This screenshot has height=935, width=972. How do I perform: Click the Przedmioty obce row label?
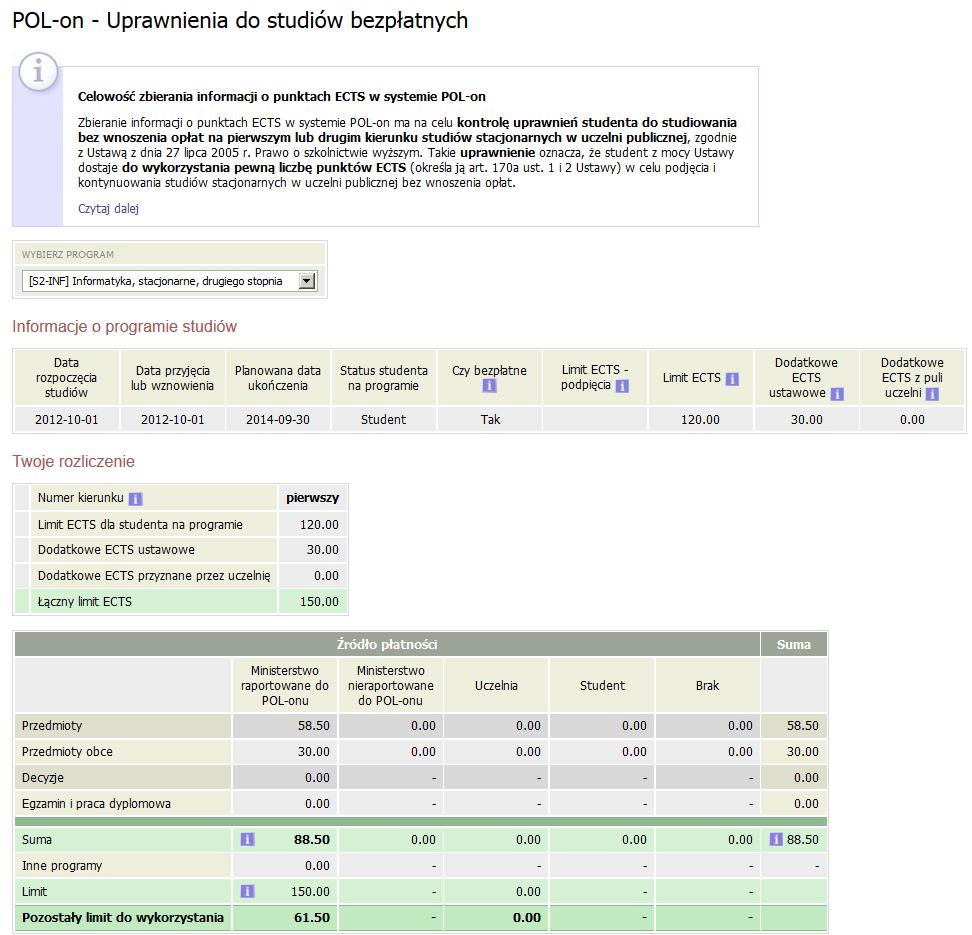pos(68,751)
